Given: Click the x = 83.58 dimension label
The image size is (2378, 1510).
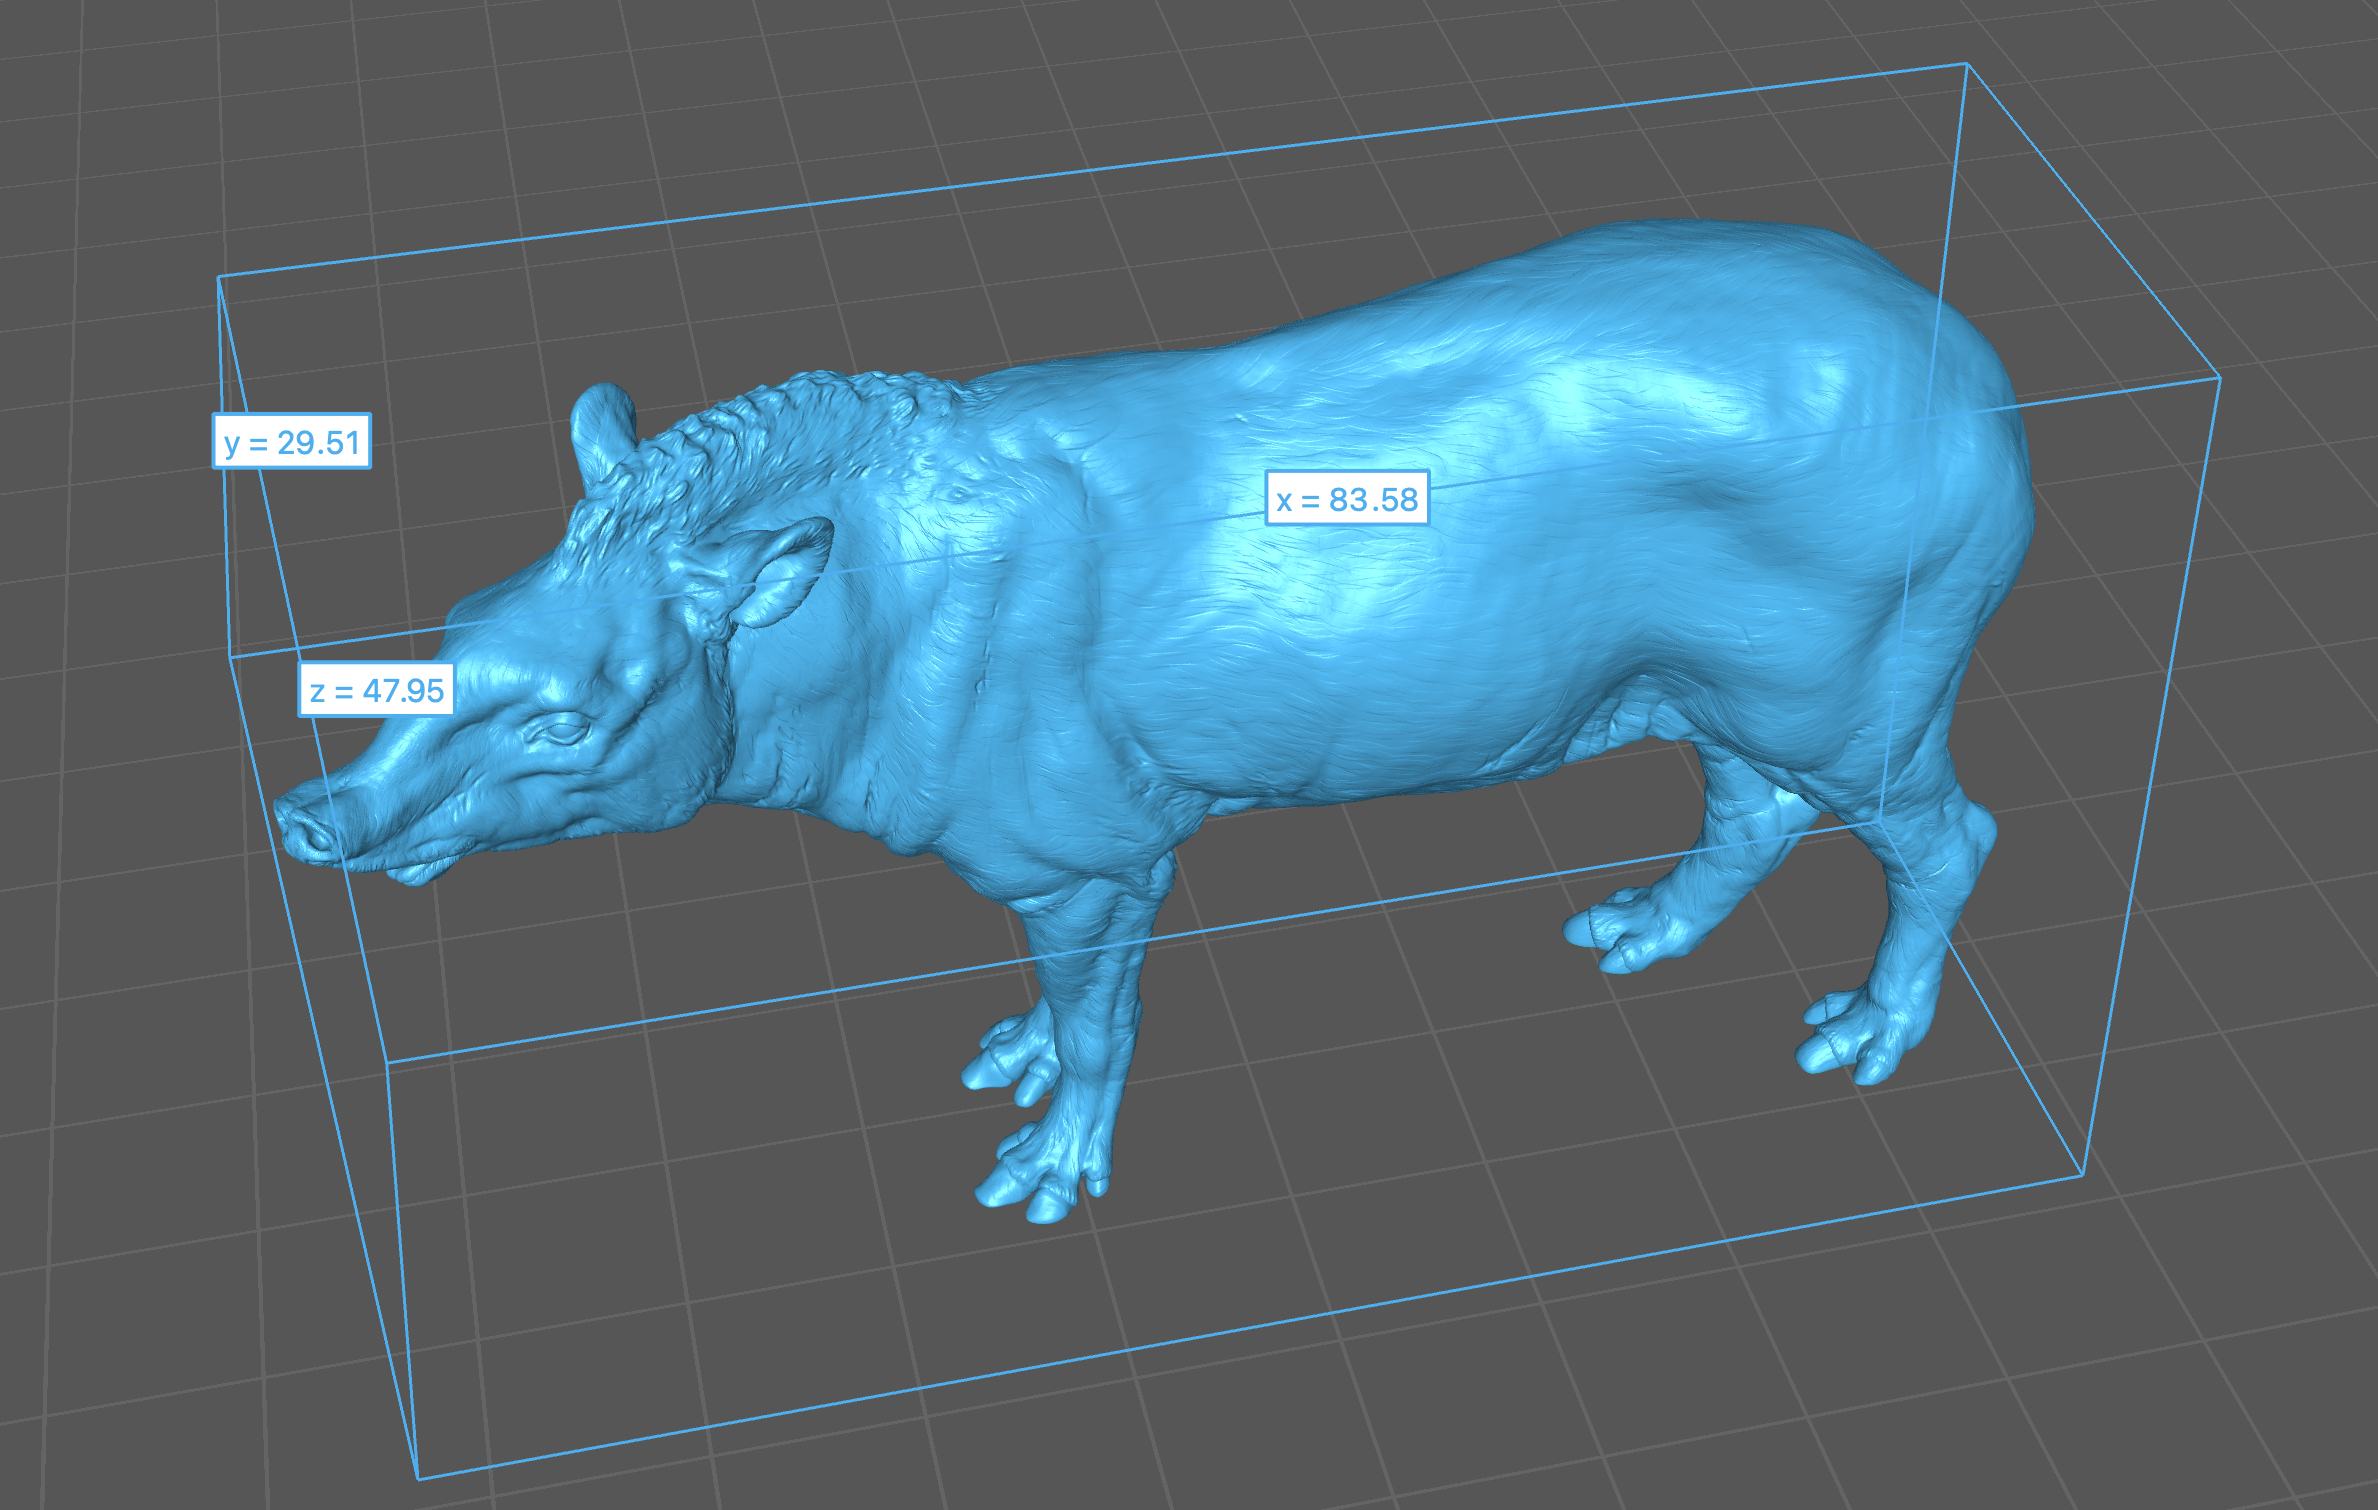Looking at the screenshot, I should pos(1347,499).
